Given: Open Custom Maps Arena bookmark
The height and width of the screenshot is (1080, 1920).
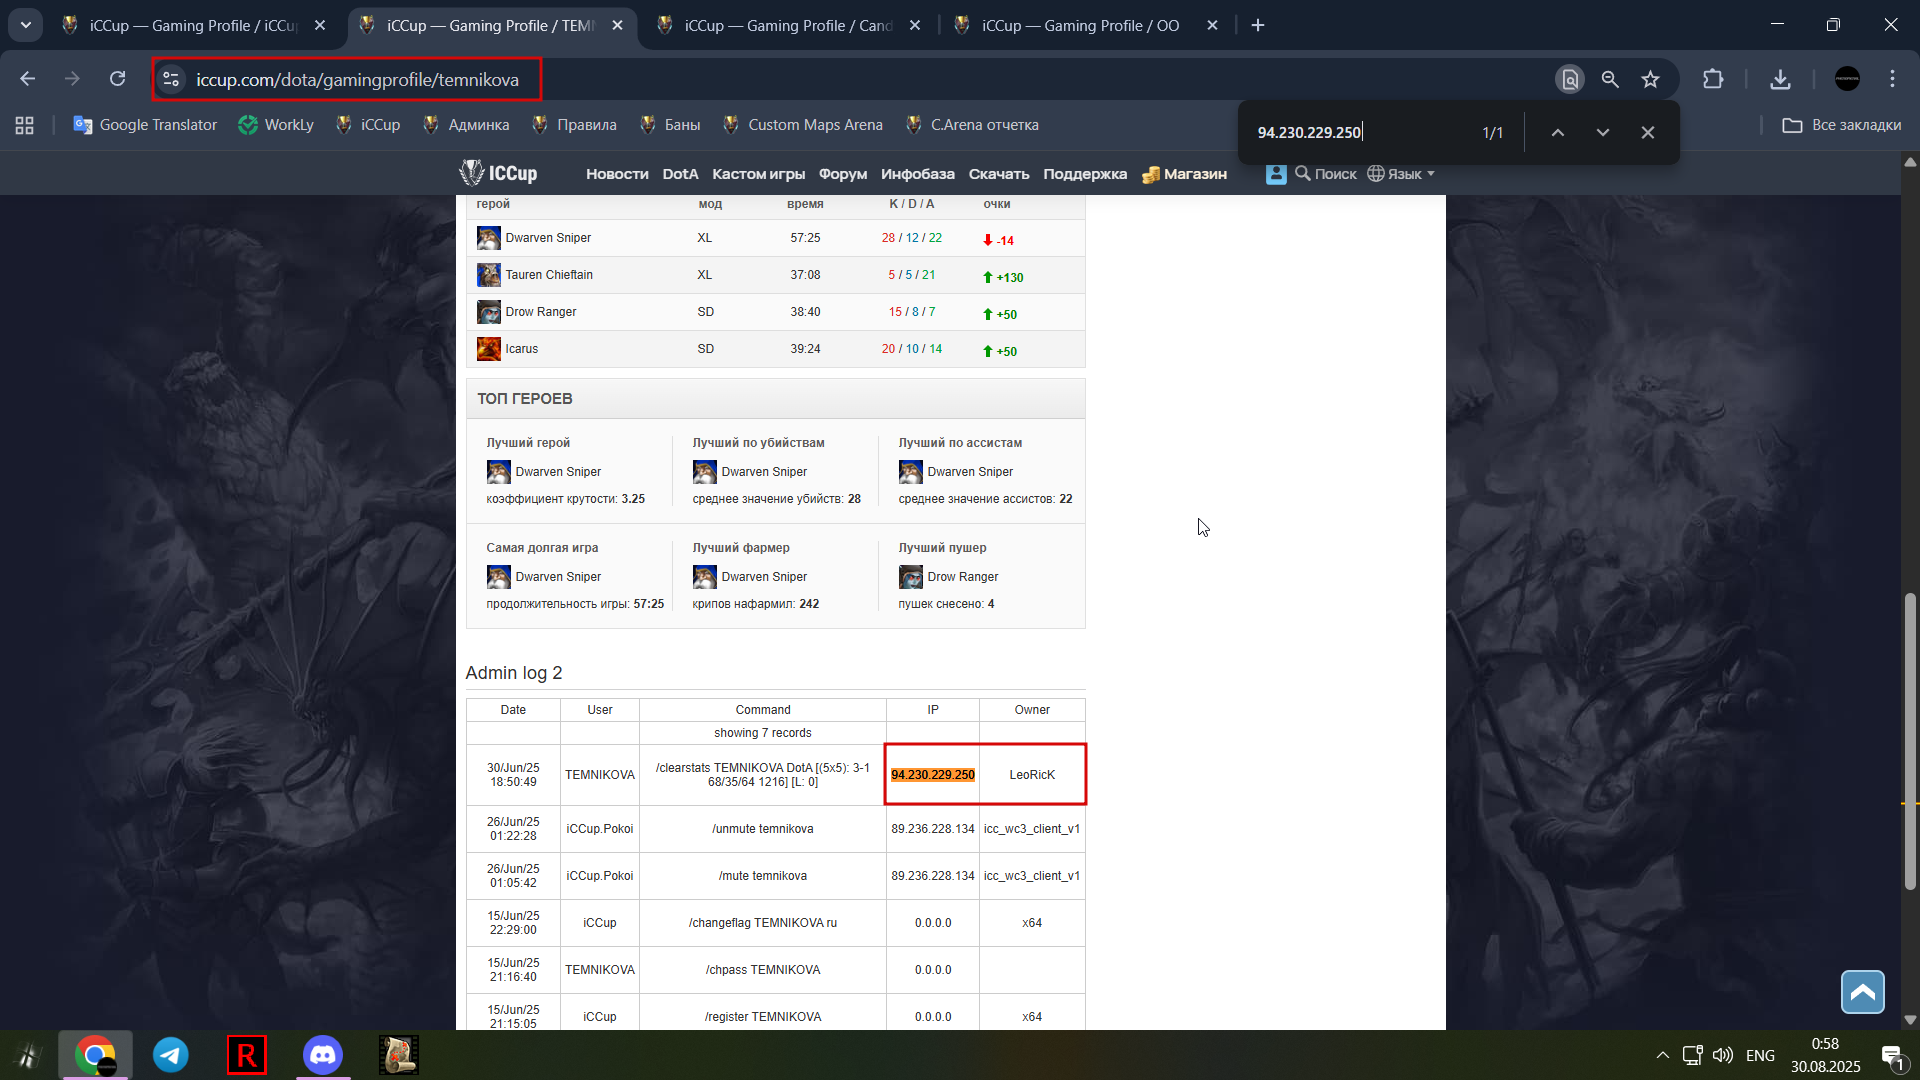Looking at the screenshot, I should click(x=803, y=125).
